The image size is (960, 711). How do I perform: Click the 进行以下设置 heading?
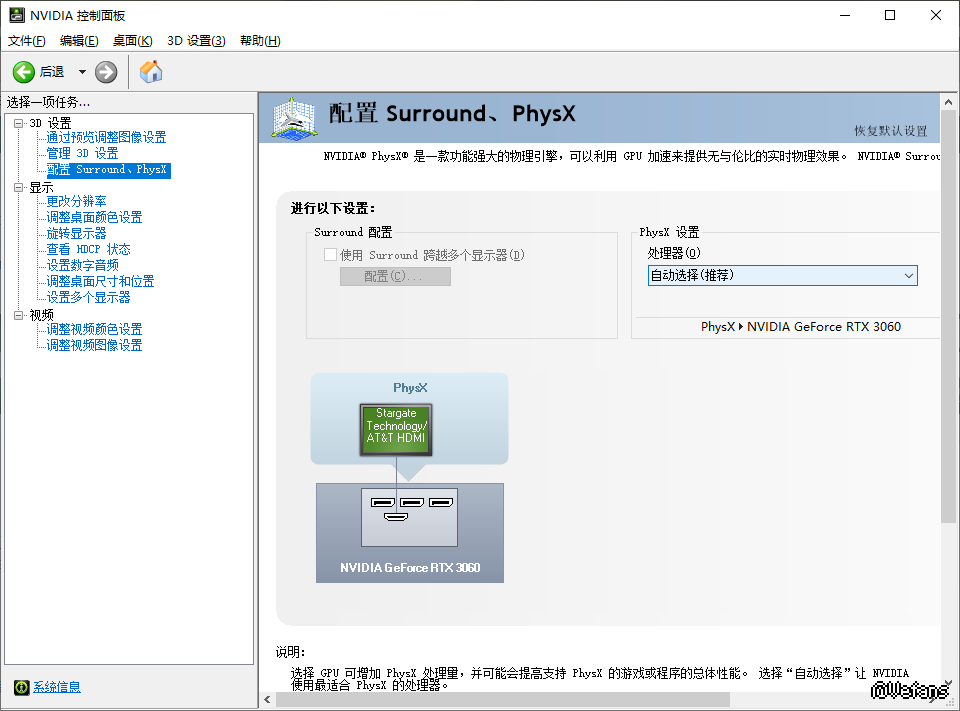332,208
